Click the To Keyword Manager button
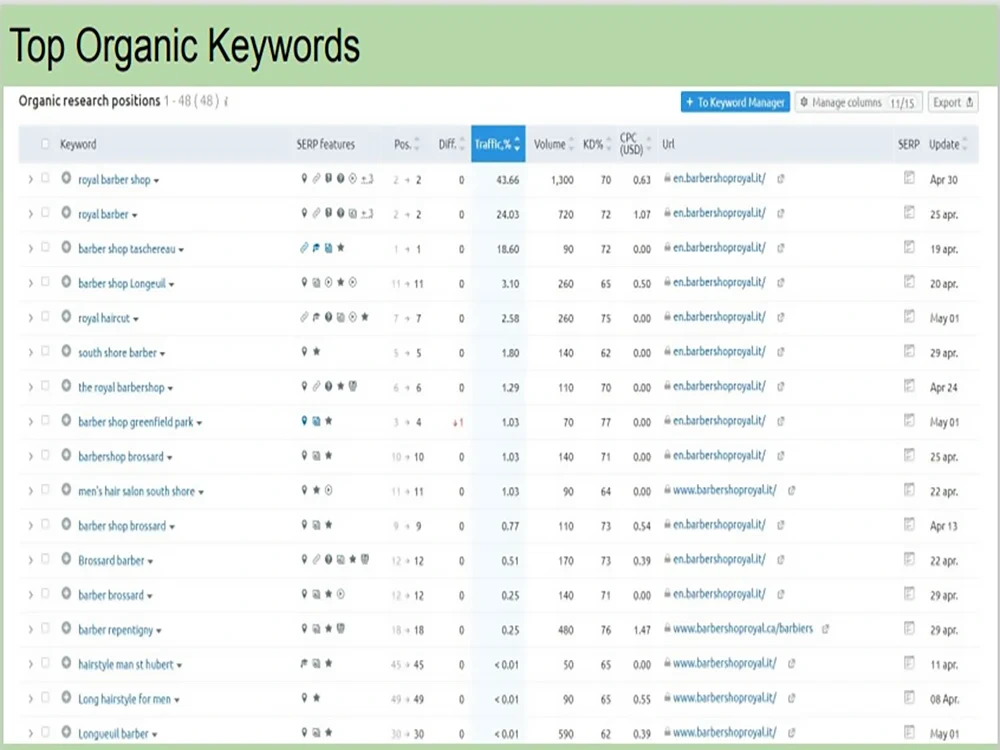 735,102
